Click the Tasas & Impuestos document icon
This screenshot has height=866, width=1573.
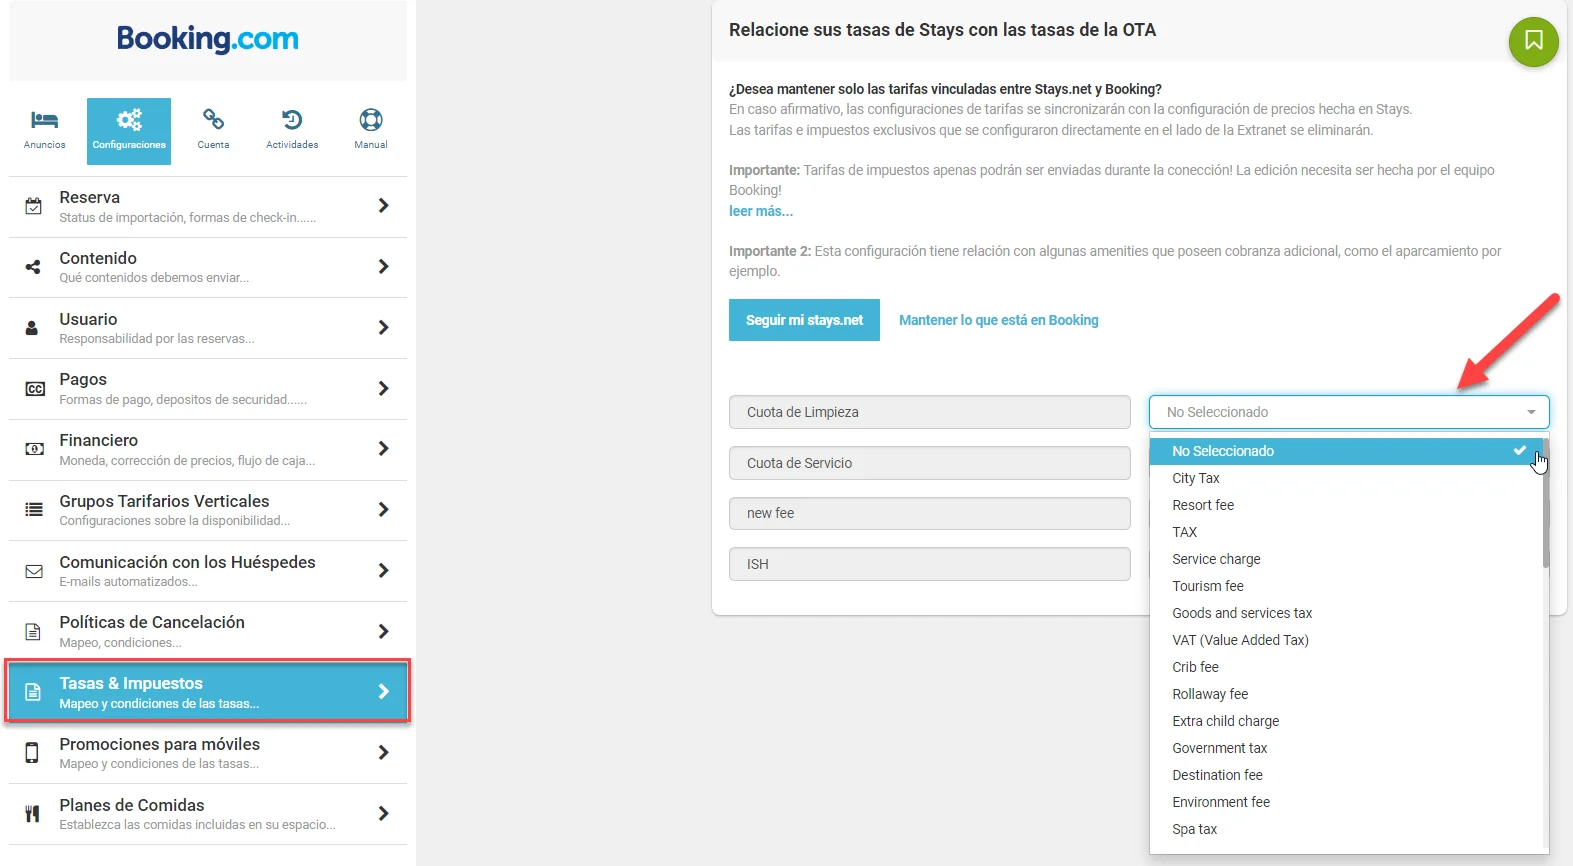click(x=33, y=692)
